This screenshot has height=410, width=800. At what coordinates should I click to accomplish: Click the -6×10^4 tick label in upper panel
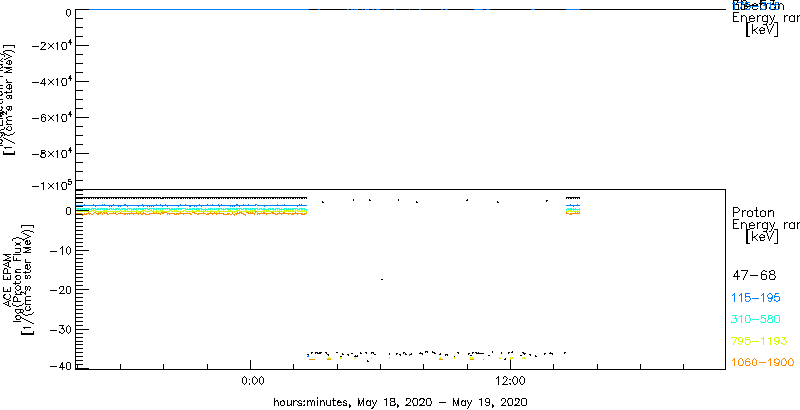pyautogui.click(x=51, y=118)
